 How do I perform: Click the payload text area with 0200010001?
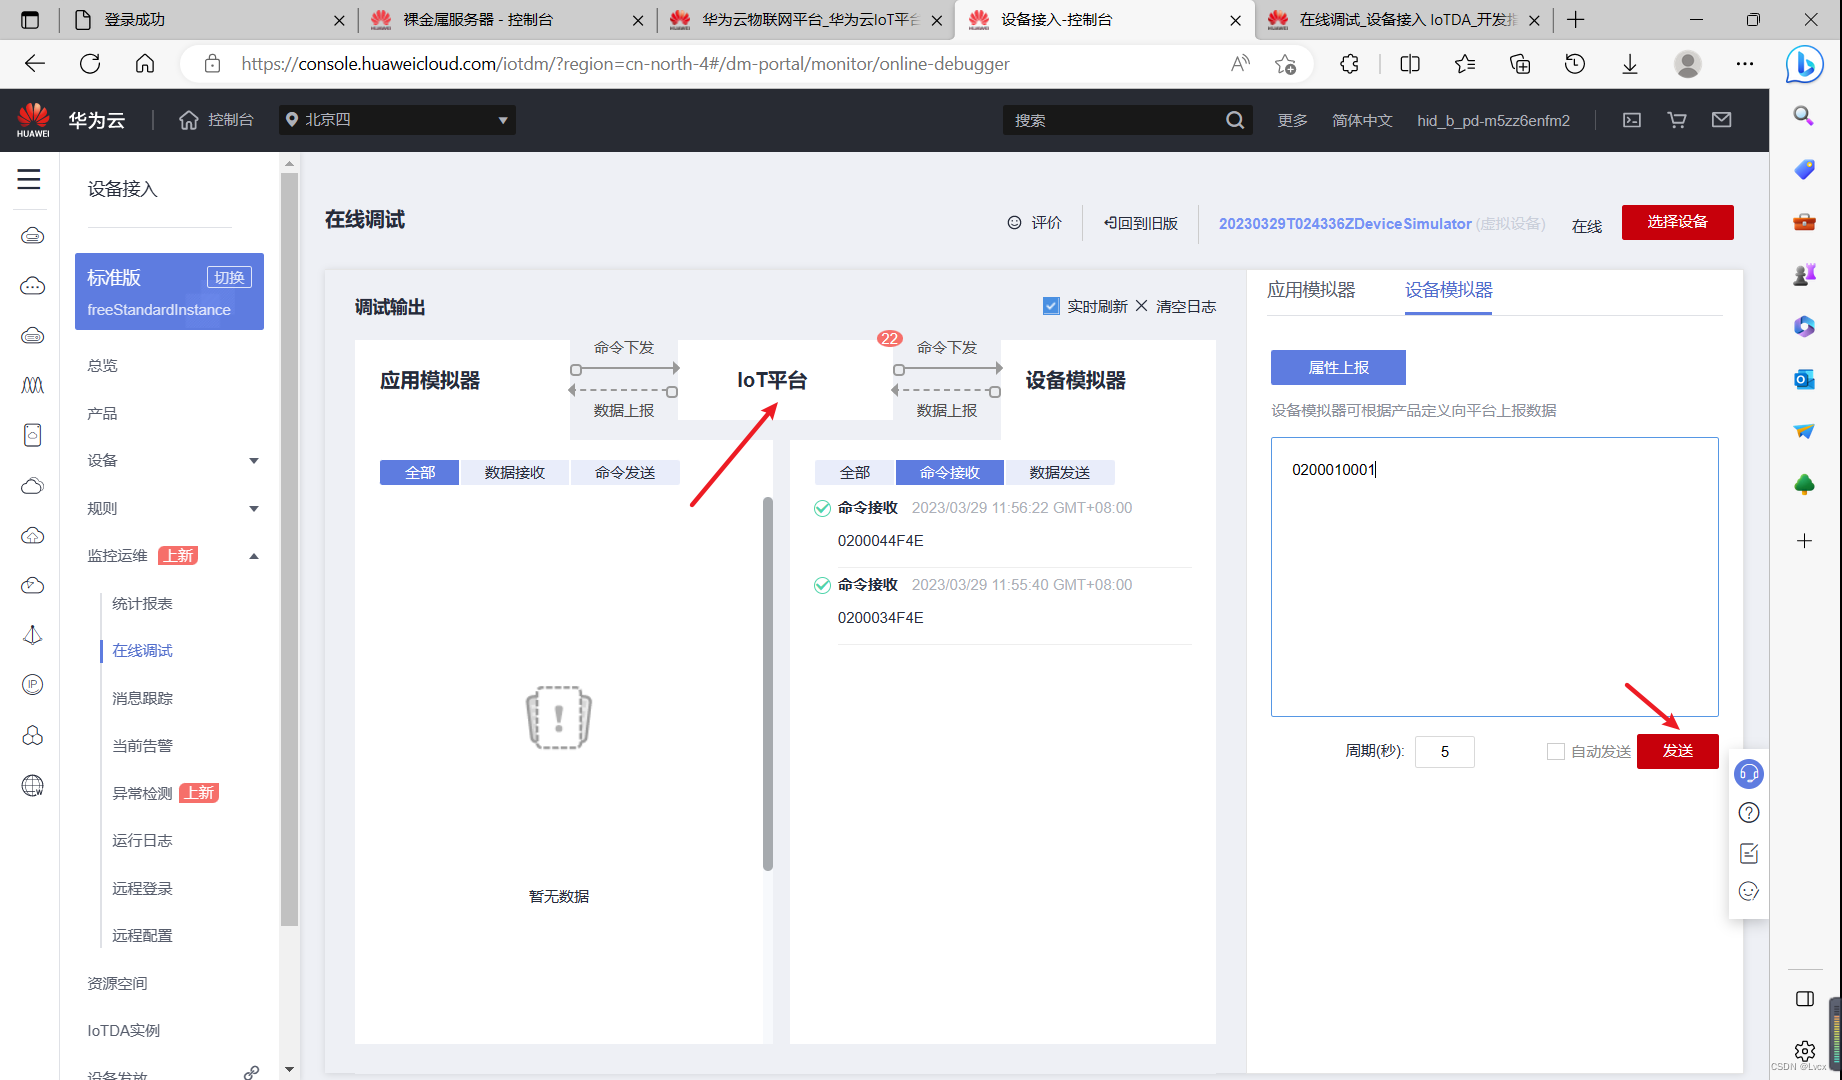pyautogui.click(x=1495, y=577)
